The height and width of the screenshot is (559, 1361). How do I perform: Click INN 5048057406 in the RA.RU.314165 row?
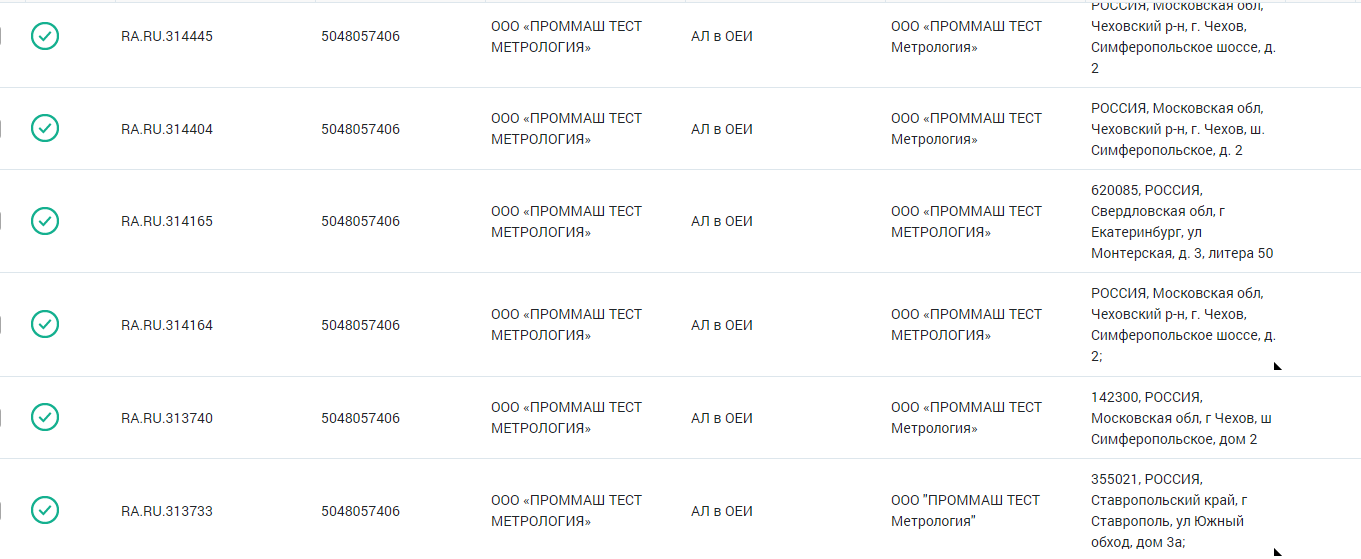tap(360, 221)
